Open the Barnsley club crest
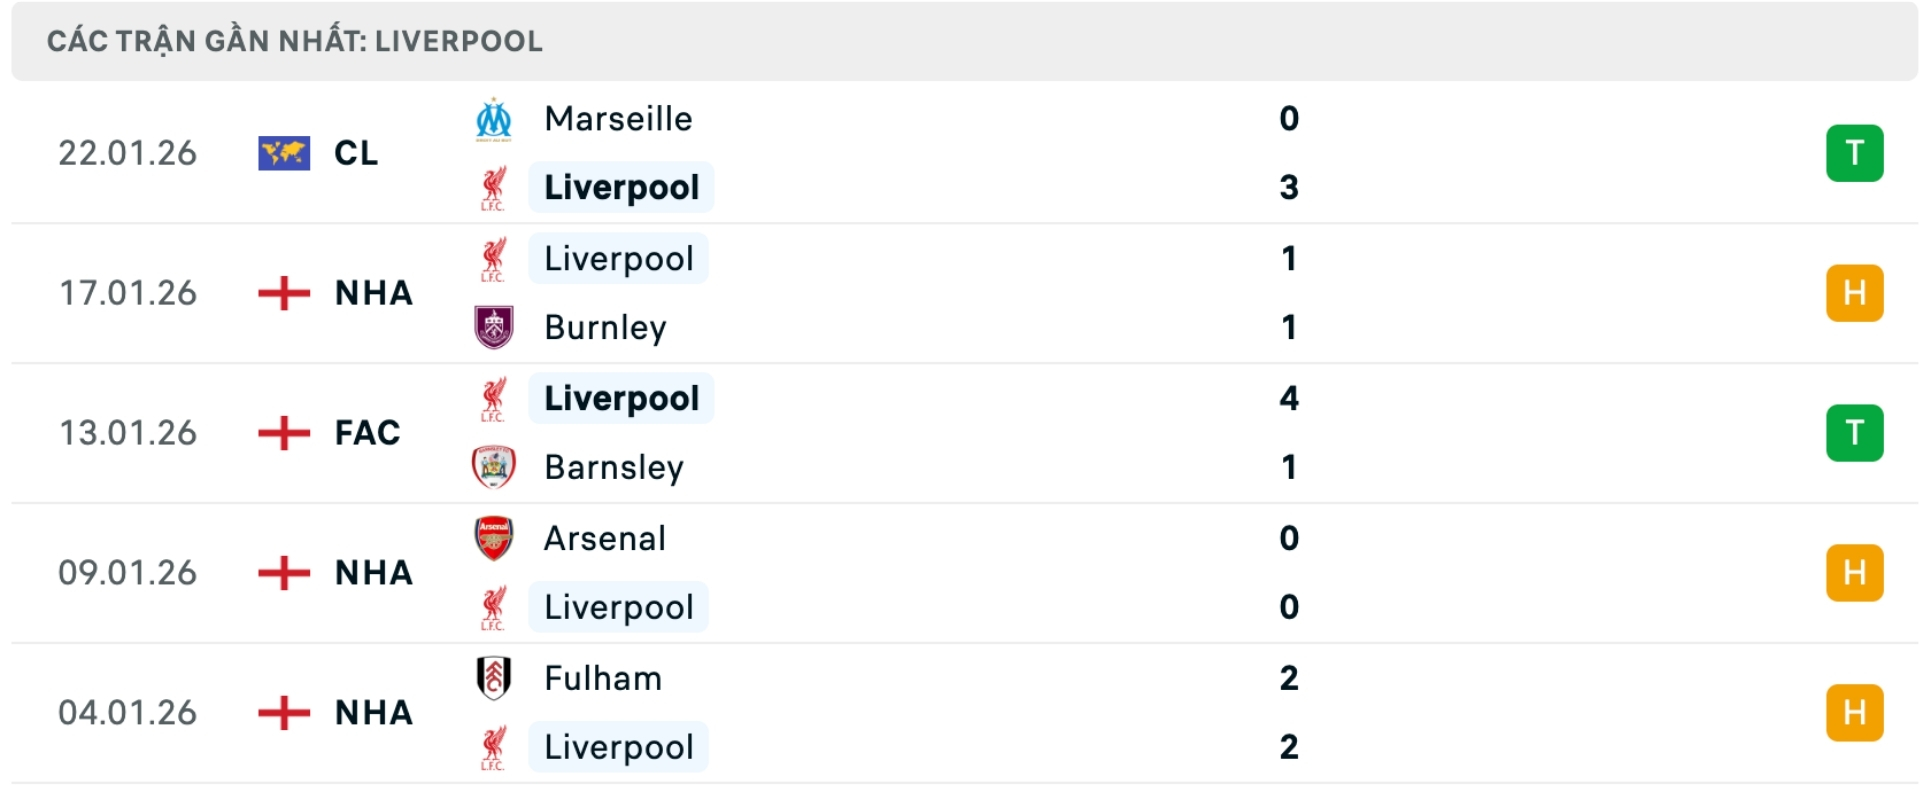 coord(494,467)
